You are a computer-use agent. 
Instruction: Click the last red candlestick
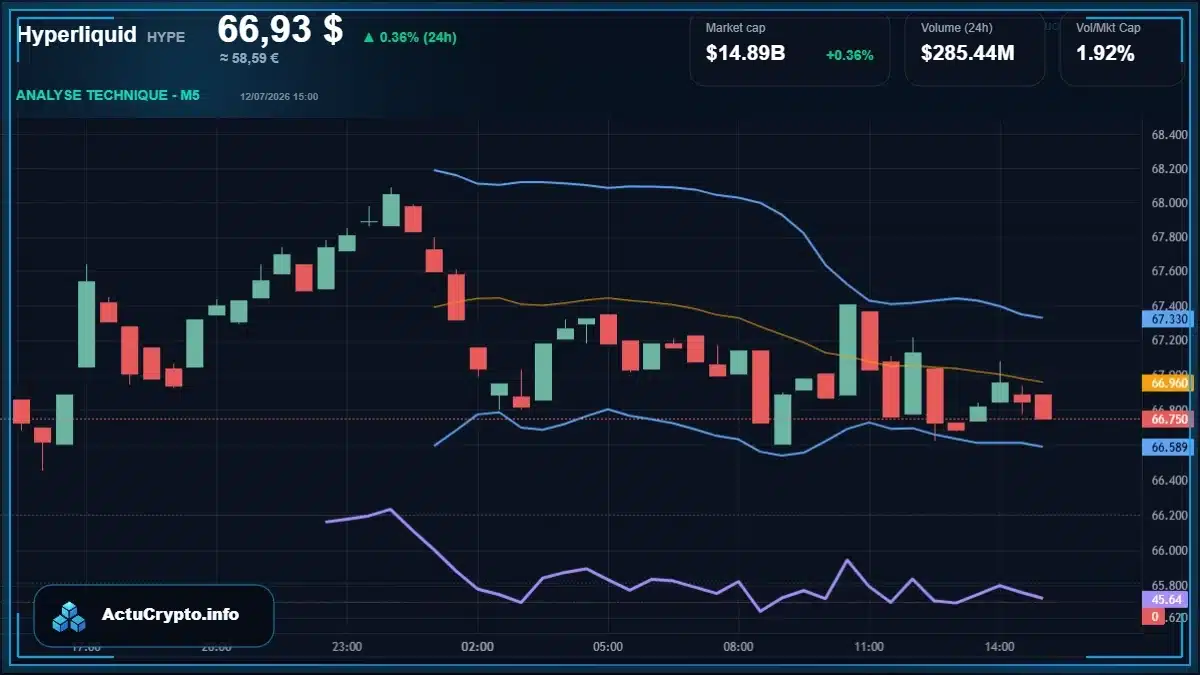pyautogui.click(x=1043, y=406)
